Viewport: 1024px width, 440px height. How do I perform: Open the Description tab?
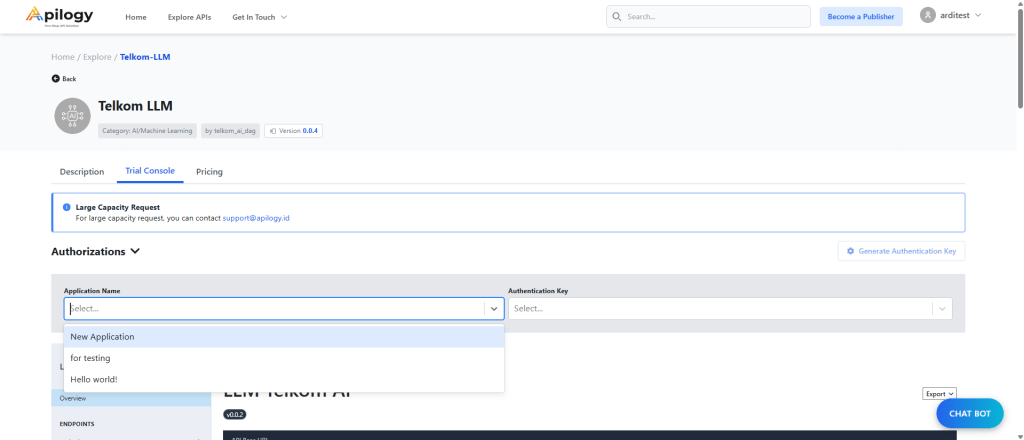(82, 172)
